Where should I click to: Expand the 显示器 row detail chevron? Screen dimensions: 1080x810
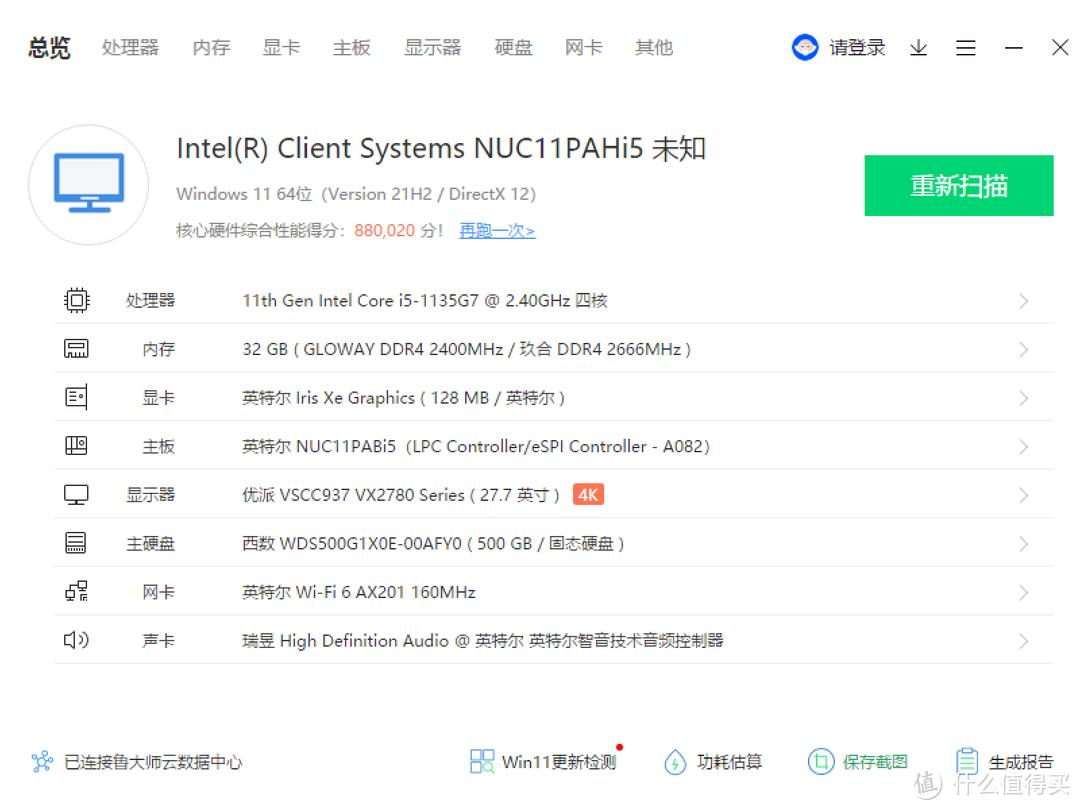pyautogui.click(x=1022, y=494)
